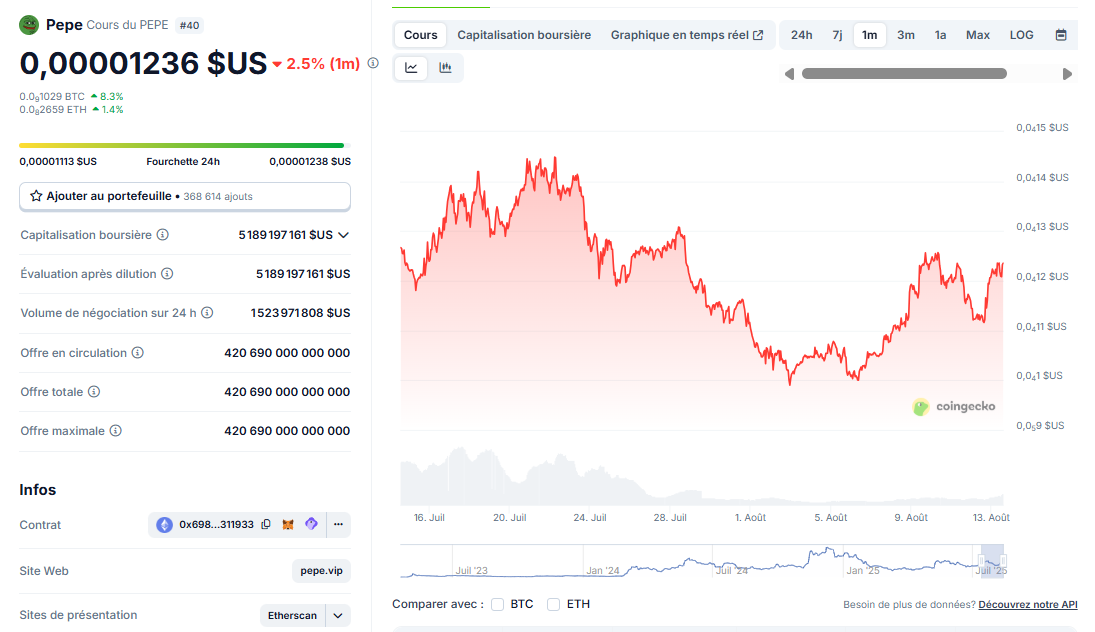Click the circulating supply value 420 690 000 000 000
The image size is (1095, 632).
(287, 353)
